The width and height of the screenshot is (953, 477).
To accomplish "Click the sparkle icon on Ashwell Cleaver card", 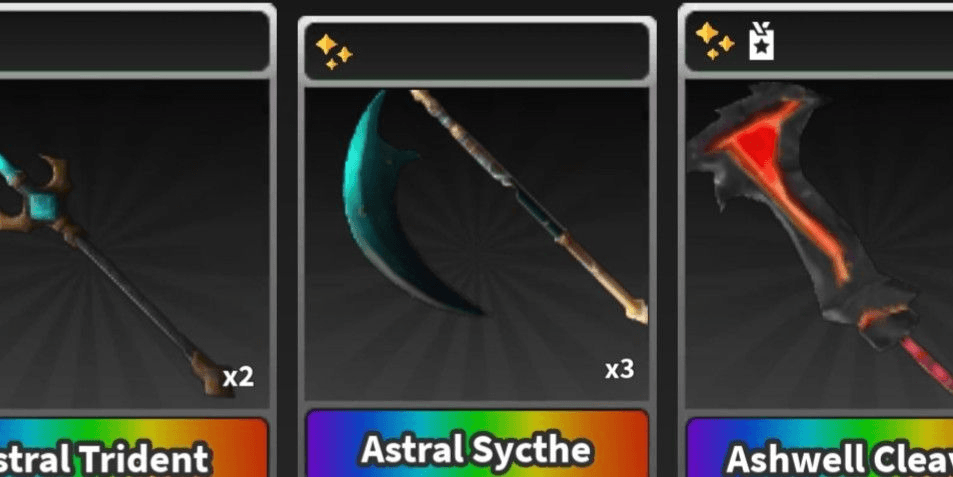I will click(x=714, y=41).
